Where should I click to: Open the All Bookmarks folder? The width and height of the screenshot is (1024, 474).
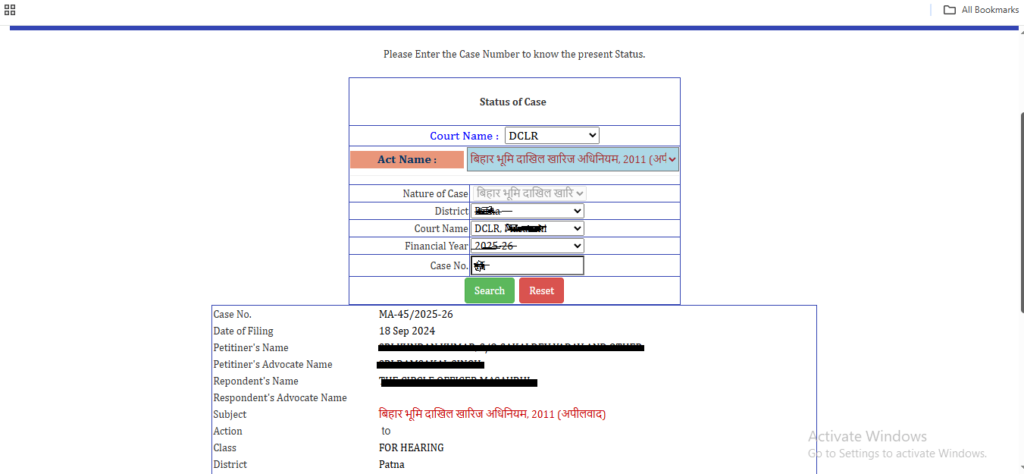[980, 10]
